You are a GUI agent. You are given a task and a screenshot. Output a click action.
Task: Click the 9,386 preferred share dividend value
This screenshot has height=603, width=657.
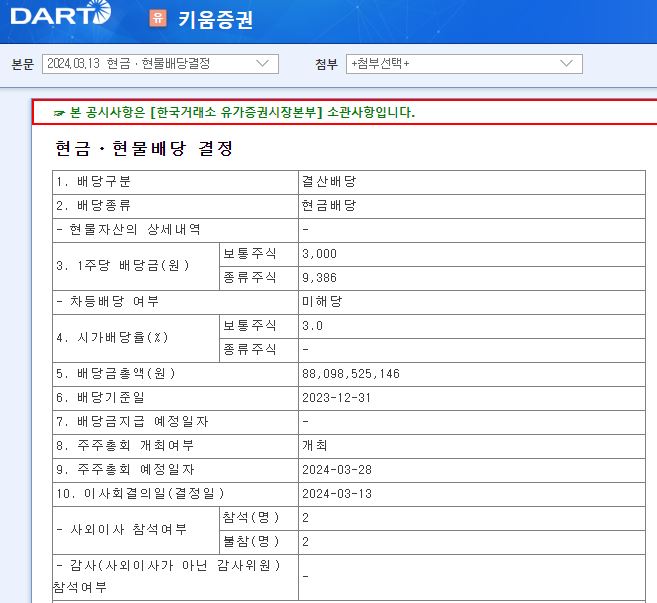319,278
